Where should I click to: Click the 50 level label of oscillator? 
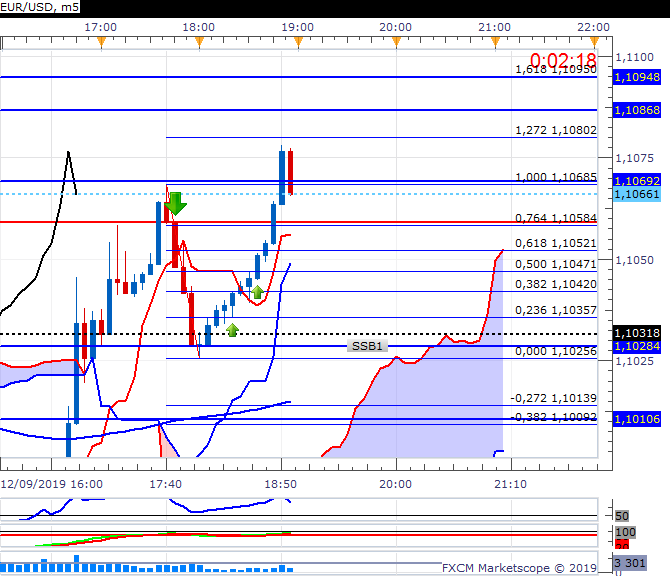tap(622, 516)
